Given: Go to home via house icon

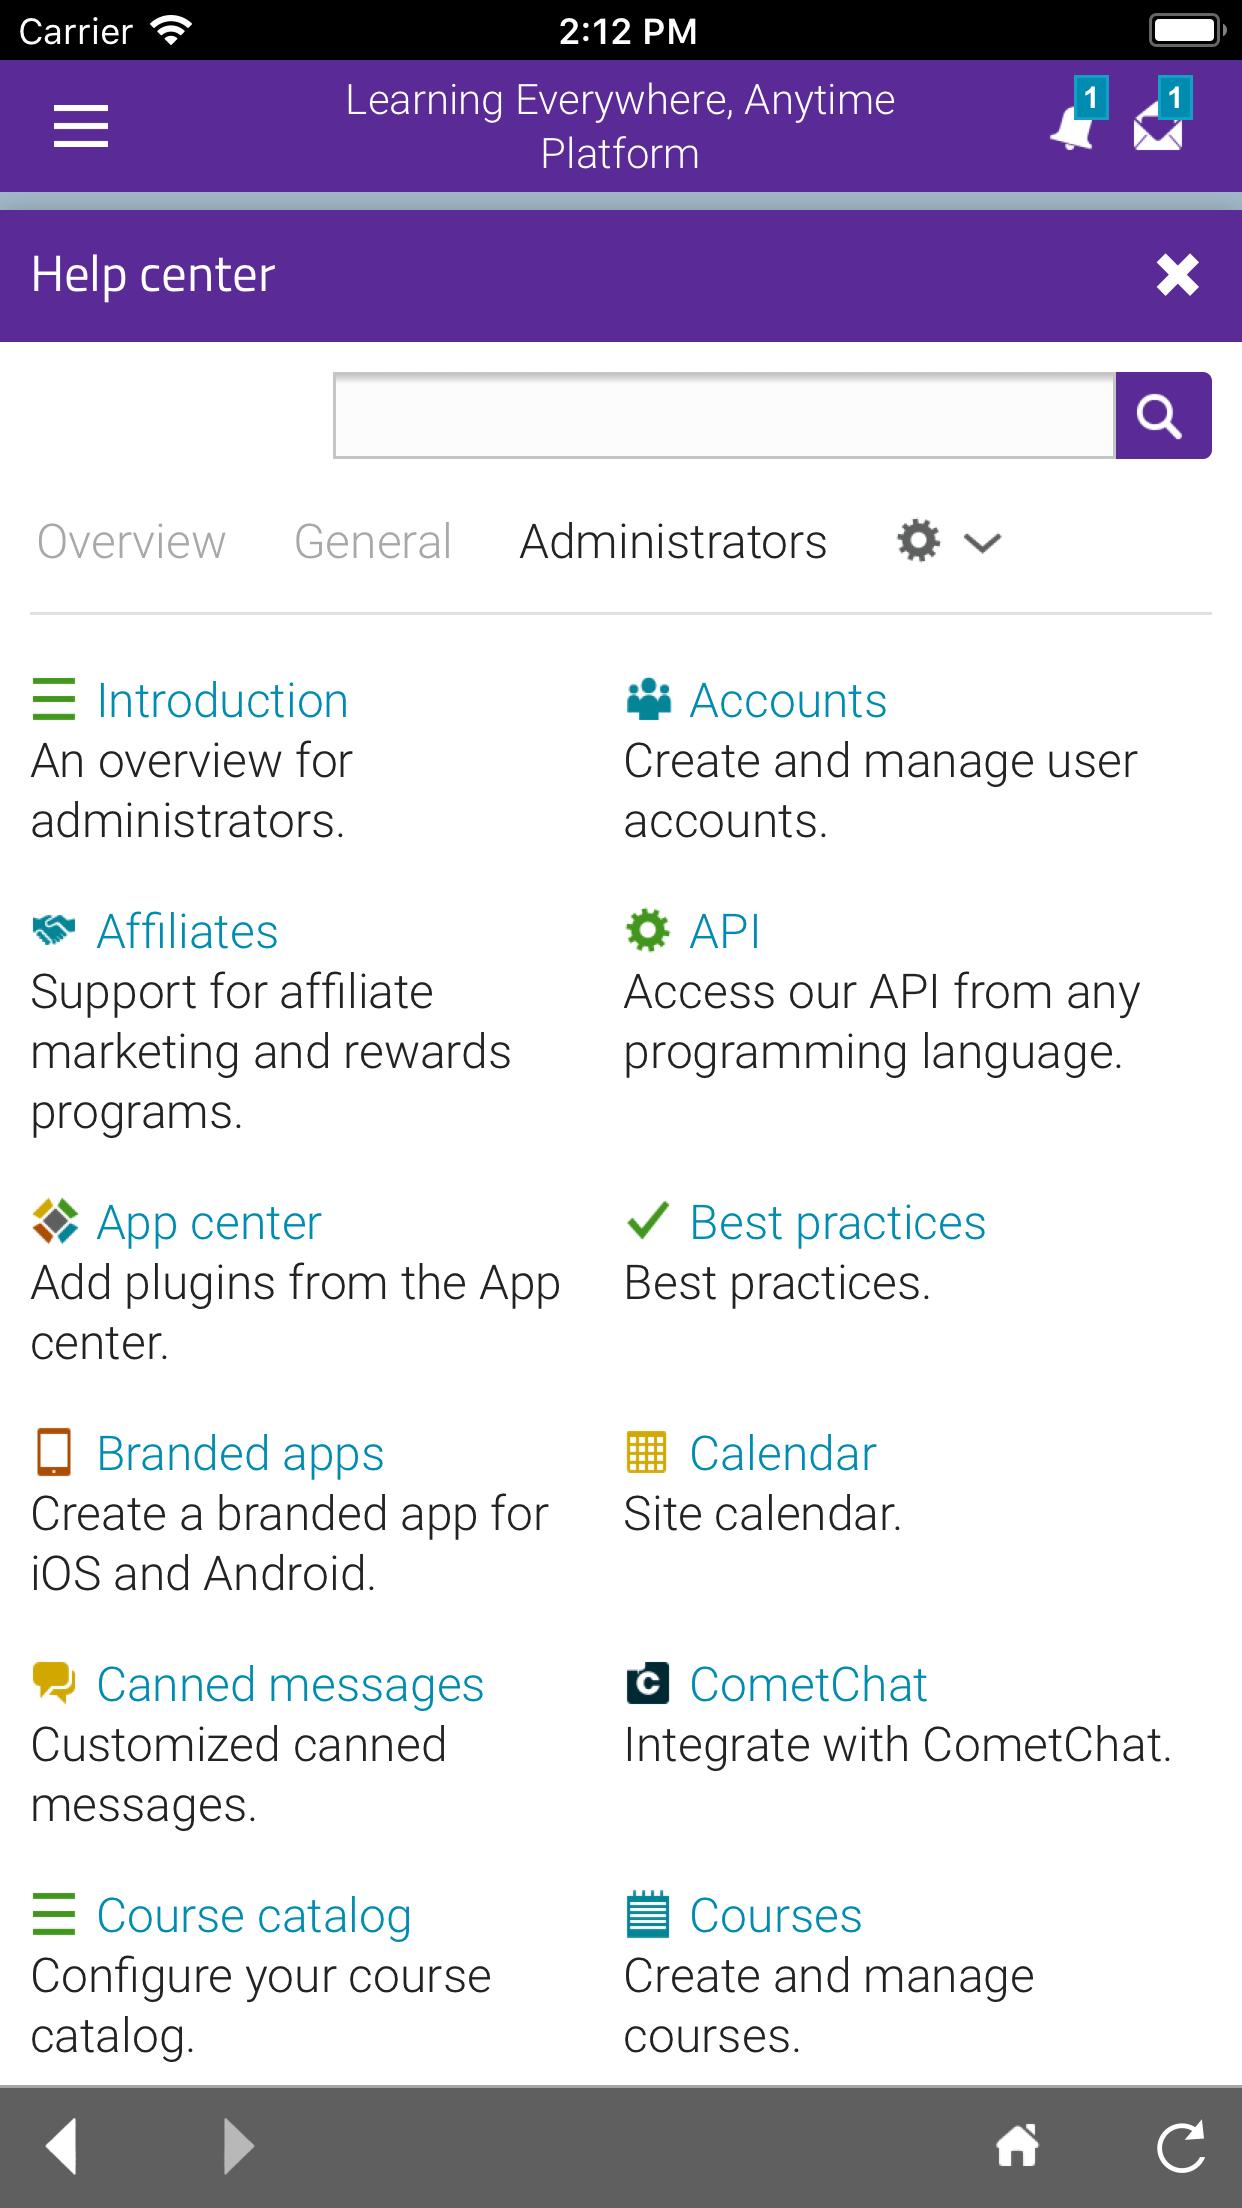Looking at the screenshot, I should pyautogui.click(x=1017, y=2145).
